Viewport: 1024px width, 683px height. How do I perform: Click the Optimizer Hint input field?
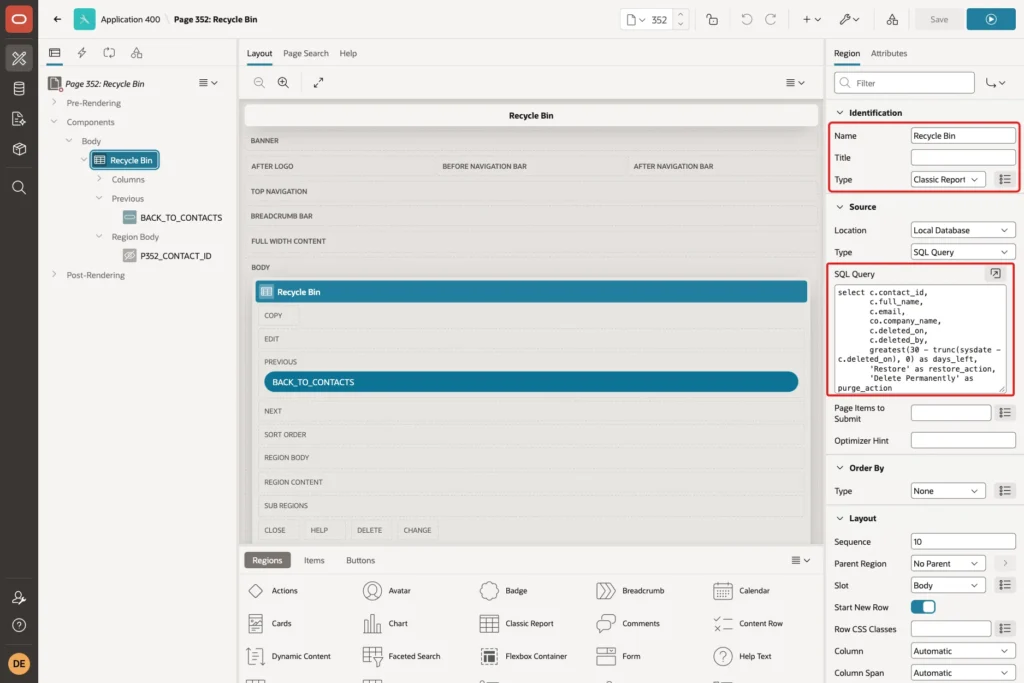(x=963, y=441)
